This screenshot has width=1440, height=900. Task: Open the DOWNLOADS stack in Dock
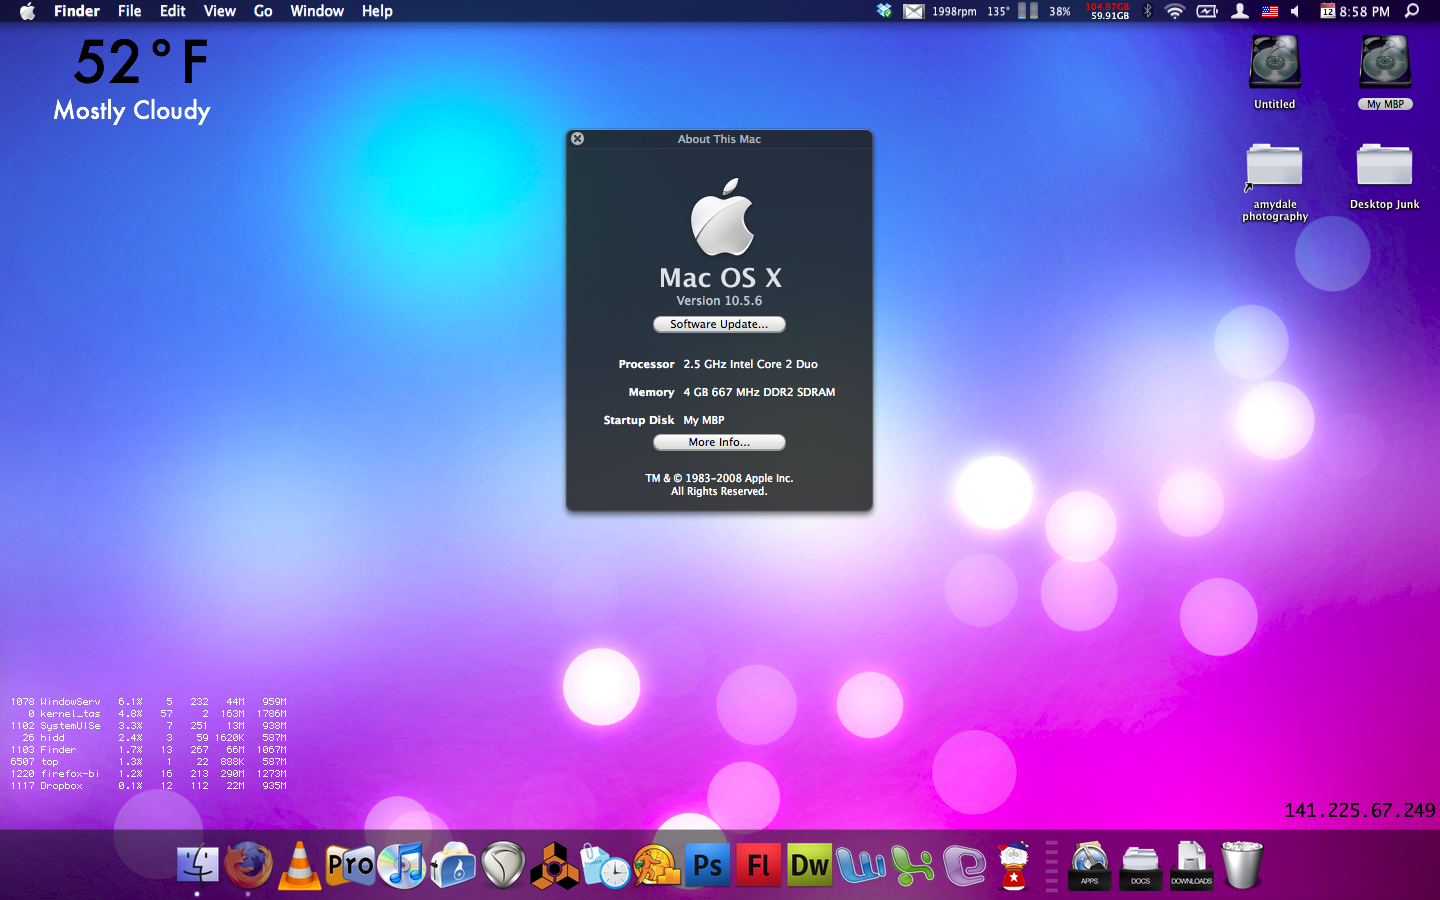tap(1191, 865)
